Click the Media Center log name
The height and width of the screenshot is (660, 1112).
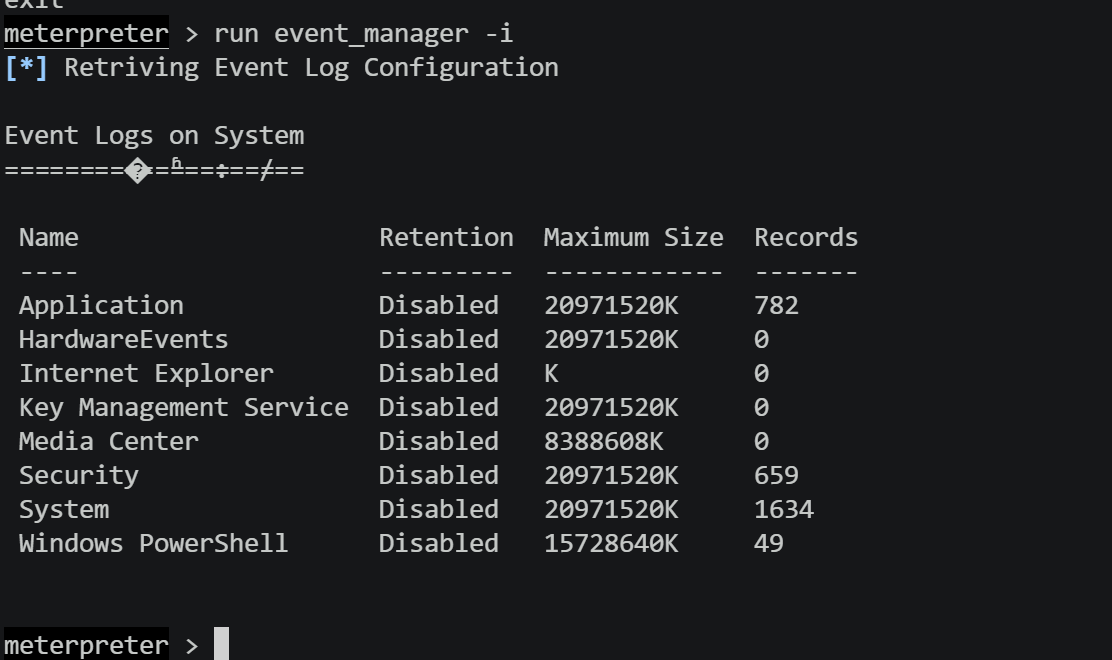point(109,442)
